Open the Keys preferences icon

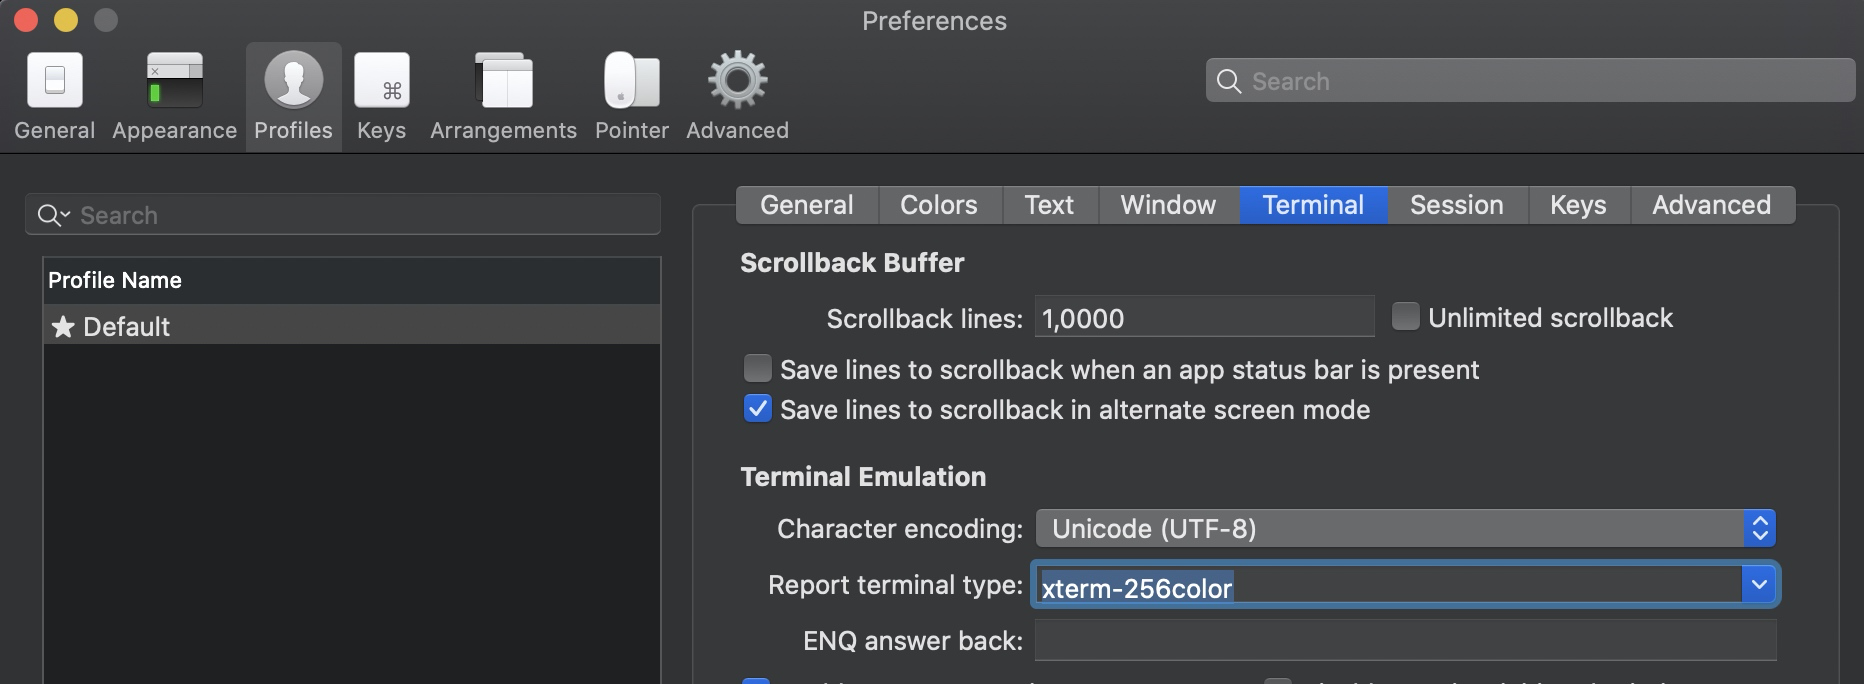[382, 81]
